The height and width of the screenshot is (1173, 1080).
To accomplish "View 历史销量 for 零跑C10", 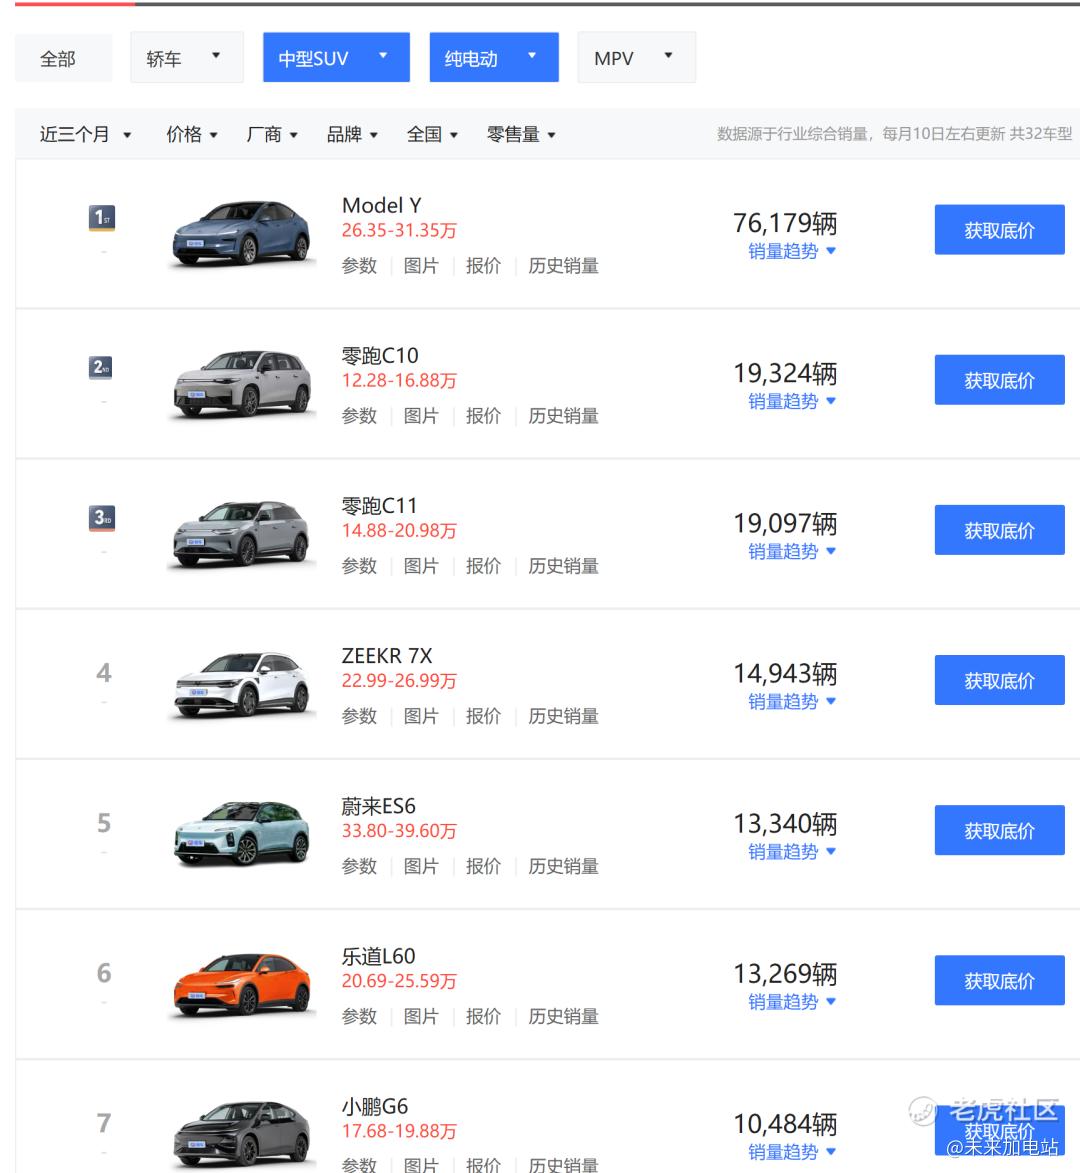I will point(563,416).
